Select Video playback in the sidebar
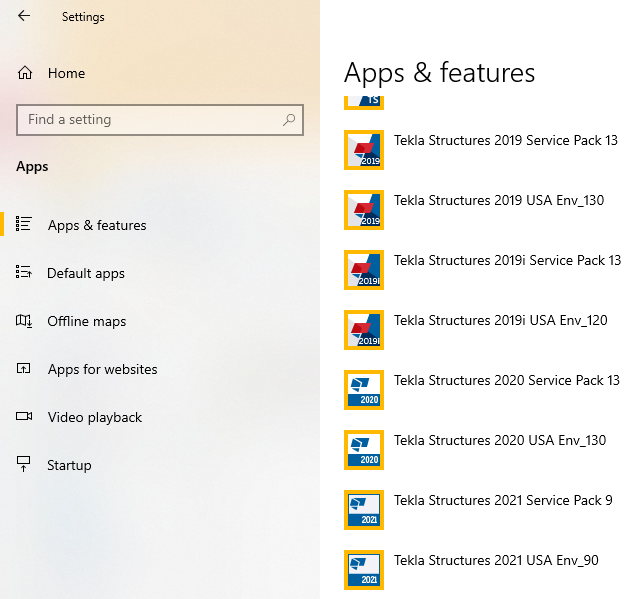The height and width of the screenshot is (599, 632). pyautogui.click(x=95, y=417)
